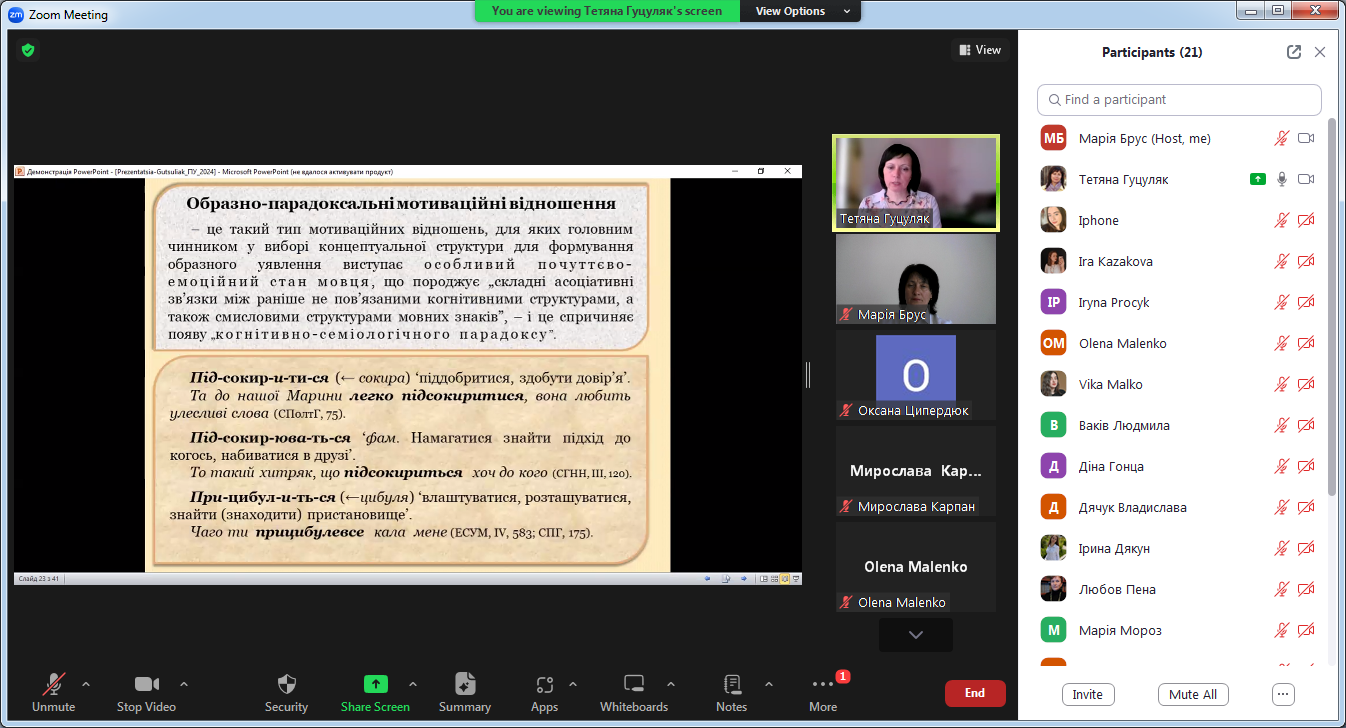The width and height of the screenshot is (1346, 728).
Task: Expand more video thumbnails with down chevron
Action: pos(915,635)
